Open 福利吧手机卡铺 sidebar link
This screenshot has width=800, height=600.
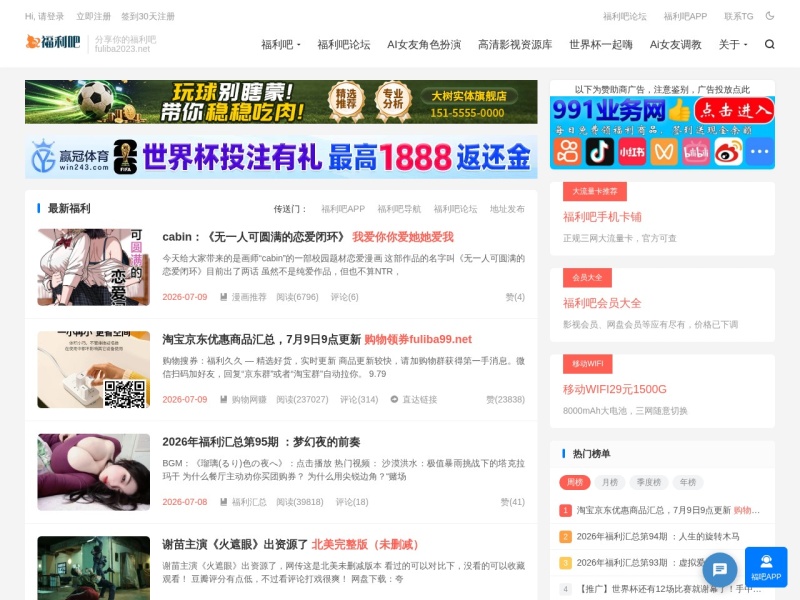click(602, 217)
